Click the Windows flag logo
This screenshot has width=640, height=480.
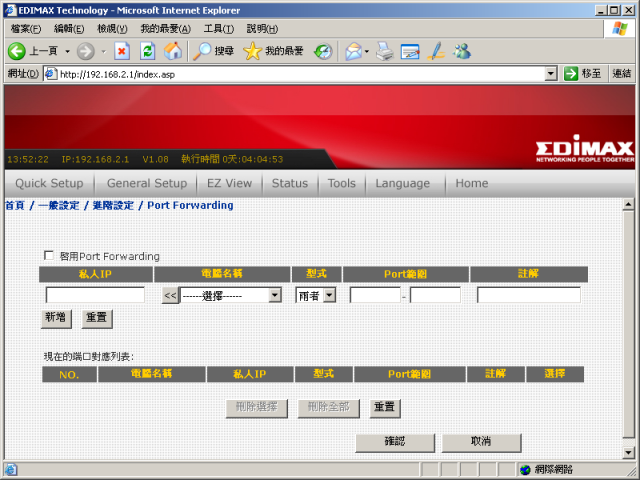pyautogui.click(x=619, y=29)
